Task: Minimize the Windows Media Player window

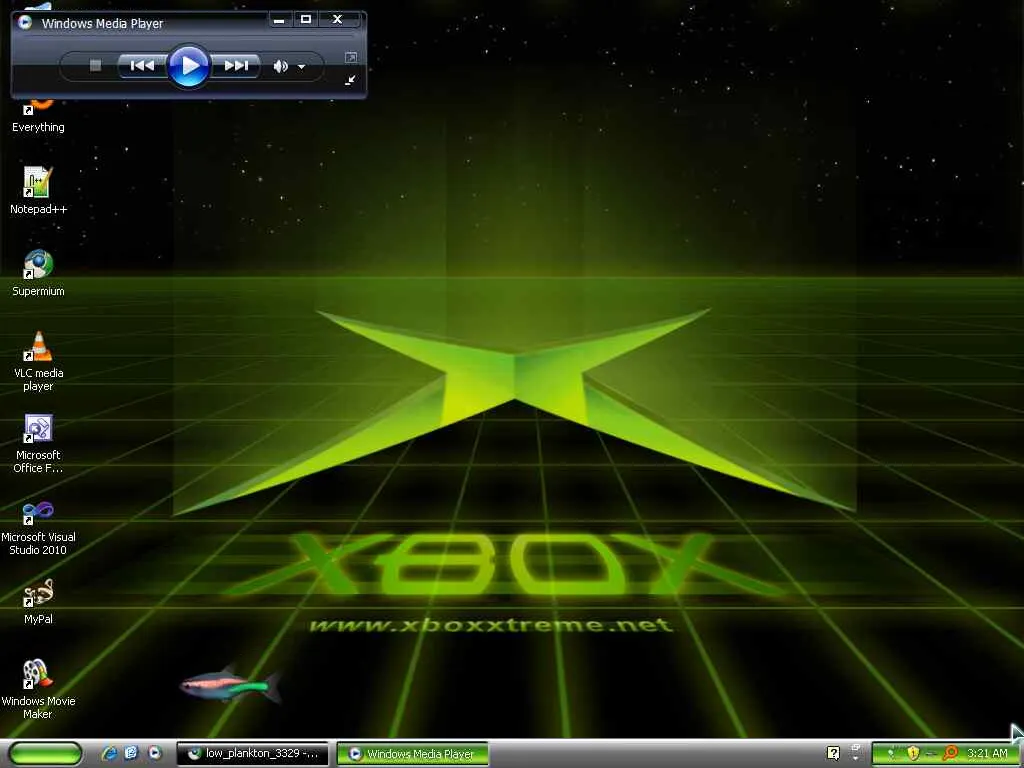Action: [x=279, y=20]
